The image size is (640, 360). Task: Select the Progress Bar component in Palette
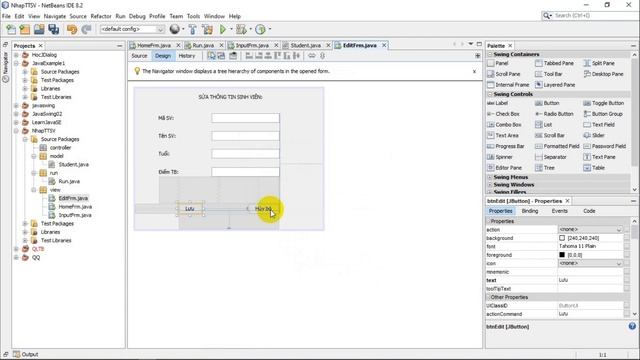[506, 146]
